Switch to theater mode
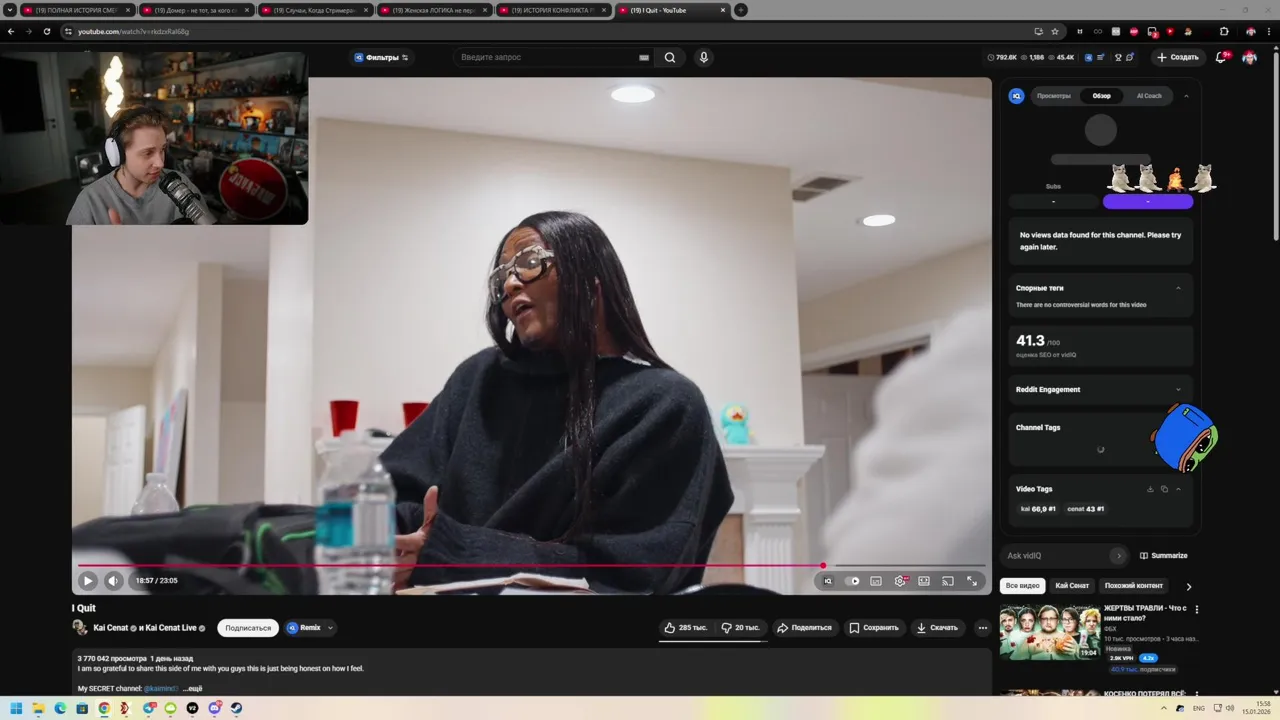Screen dimensions: 1280x720 [x=924, y=581]
